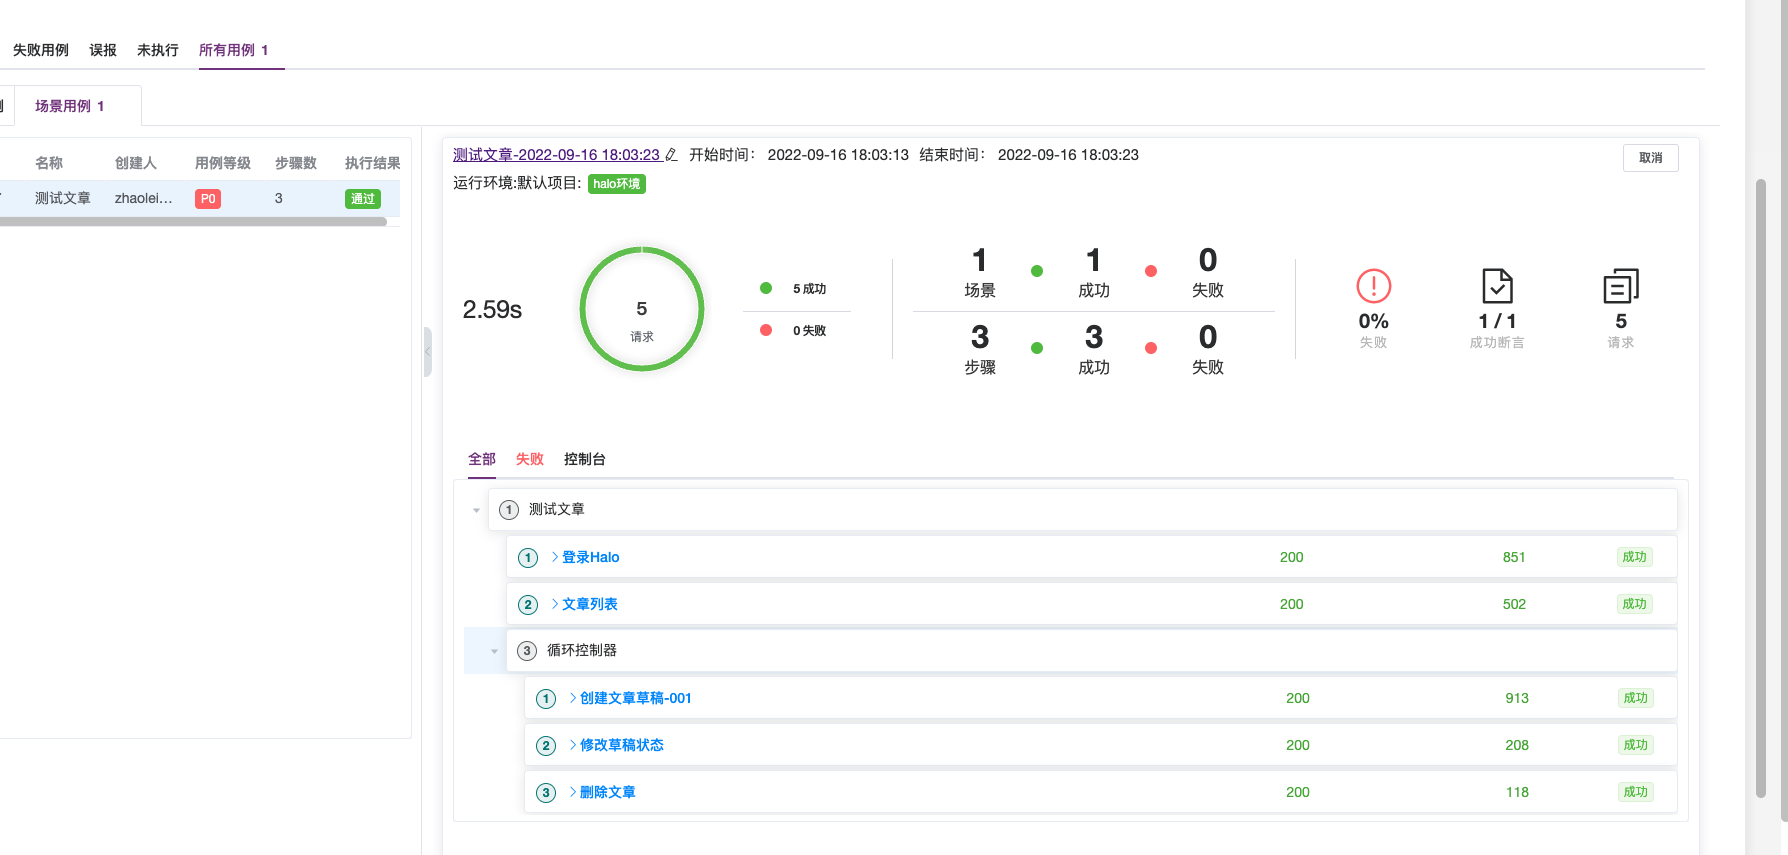Click number badge of 测试文章 scenario

[x=509, y=510]
